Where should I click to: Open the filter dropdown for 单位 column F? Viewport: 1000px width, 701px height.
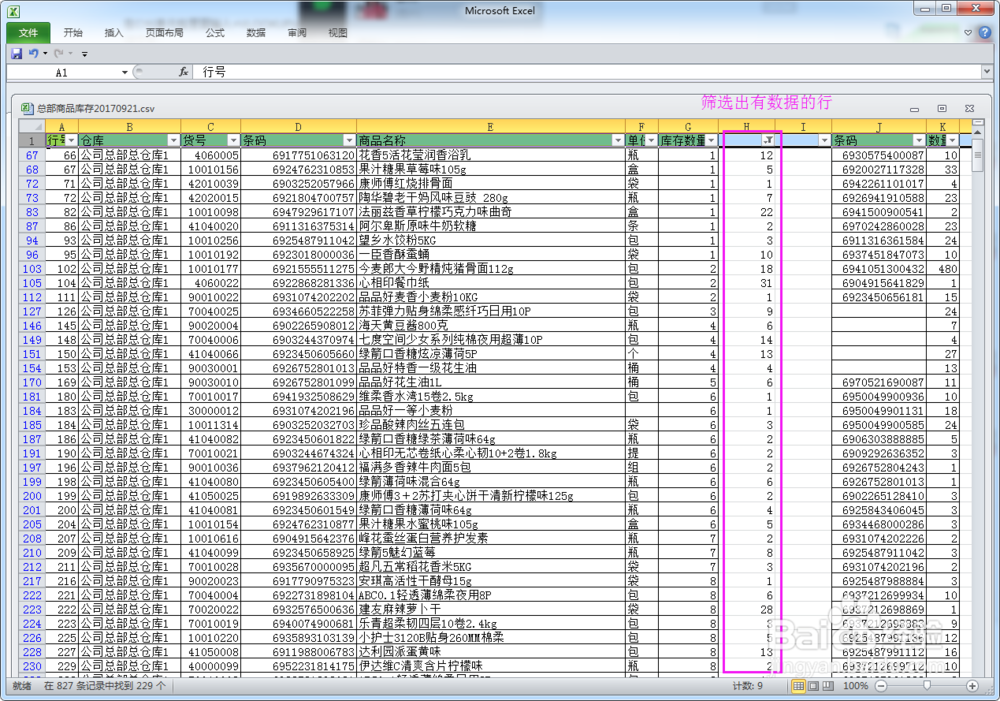pyautogui.click(x=651, y=140)
